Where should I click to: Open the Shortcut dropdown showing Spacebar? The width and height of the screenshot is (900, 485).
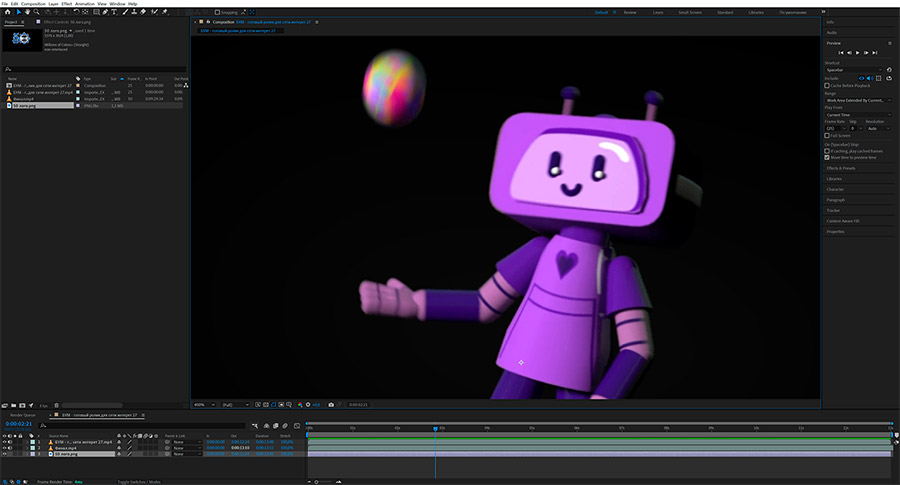(853, 70)
